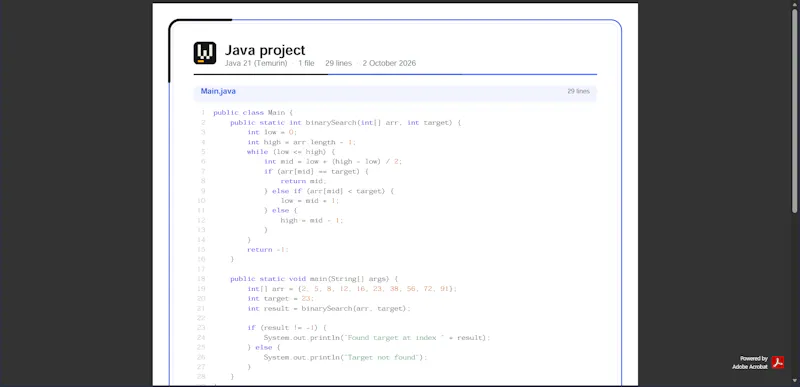The height and width of the screenshot is (387, 800).
Task: Click the line 'if (arr[mid] == target) {'
Action: 316,171
